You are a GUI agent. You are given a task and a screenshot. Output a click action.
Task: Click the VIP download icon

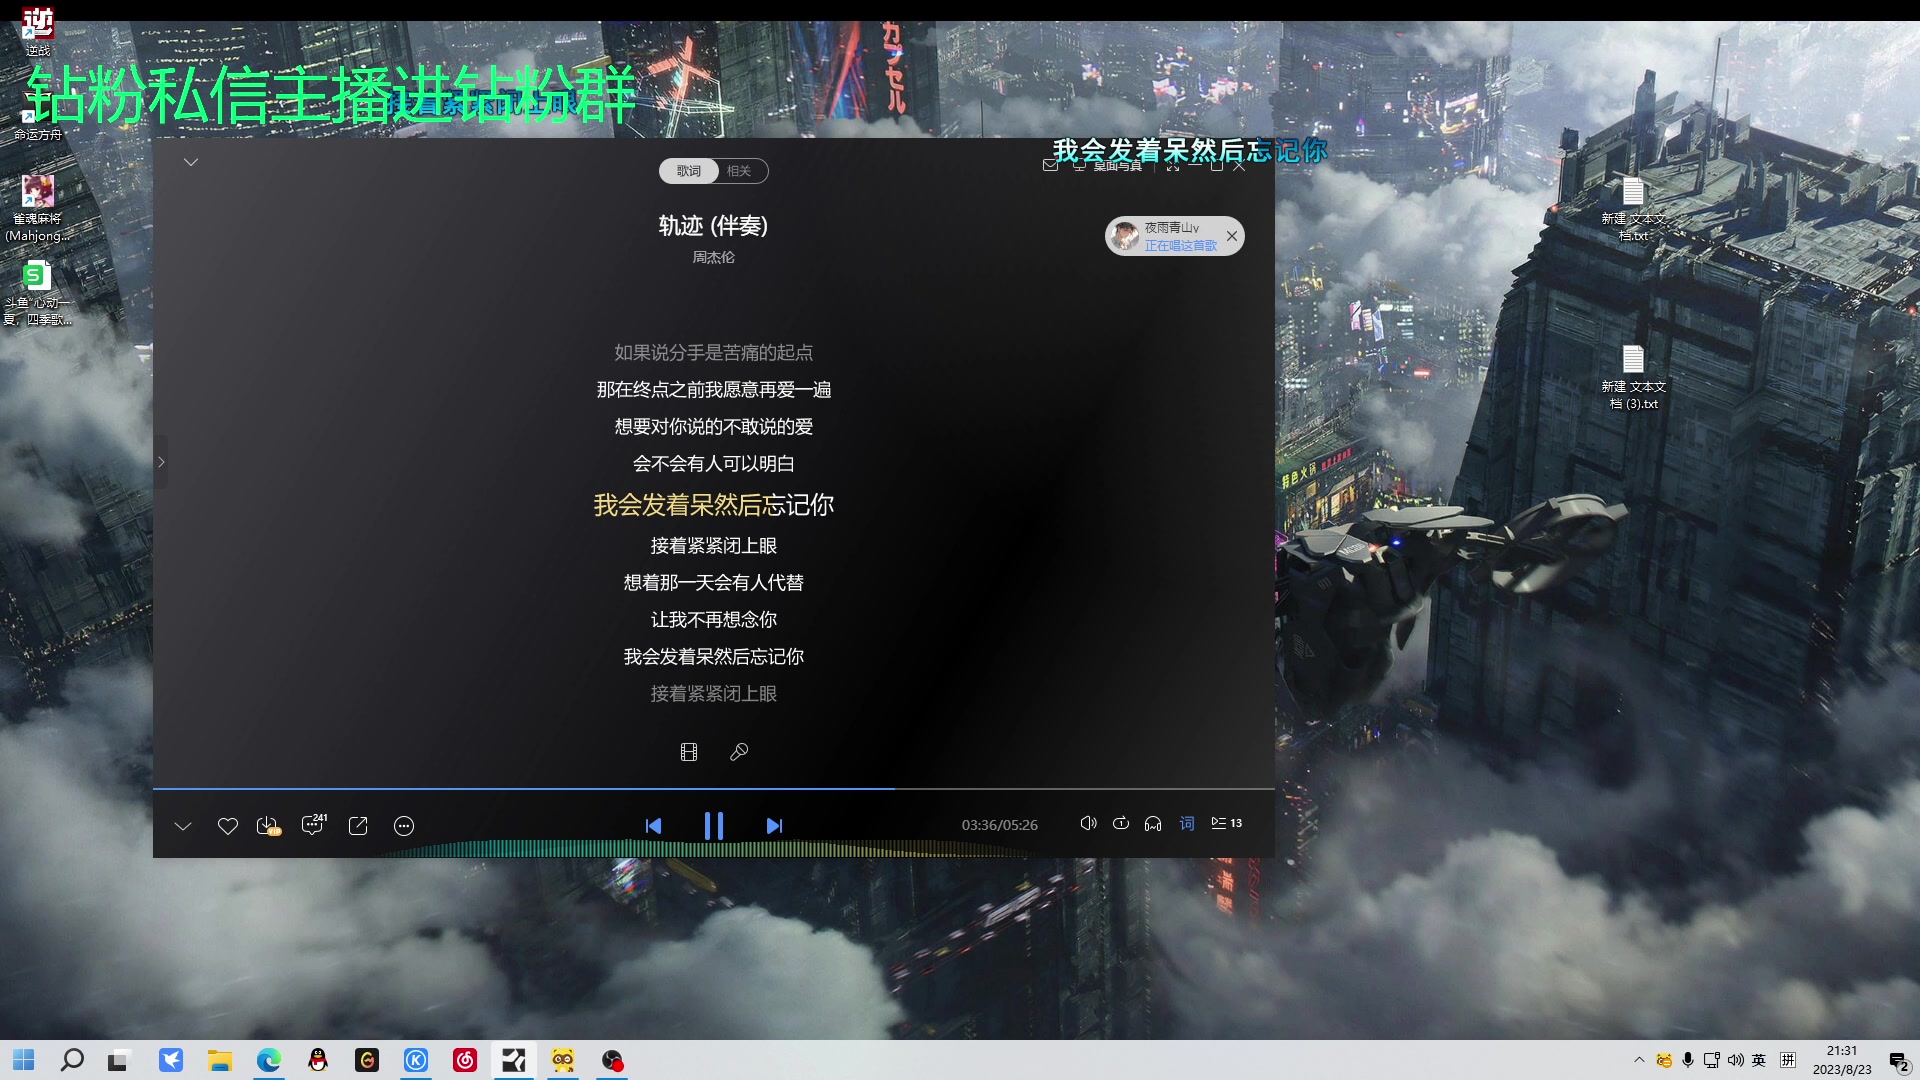(x=268, y=827)
